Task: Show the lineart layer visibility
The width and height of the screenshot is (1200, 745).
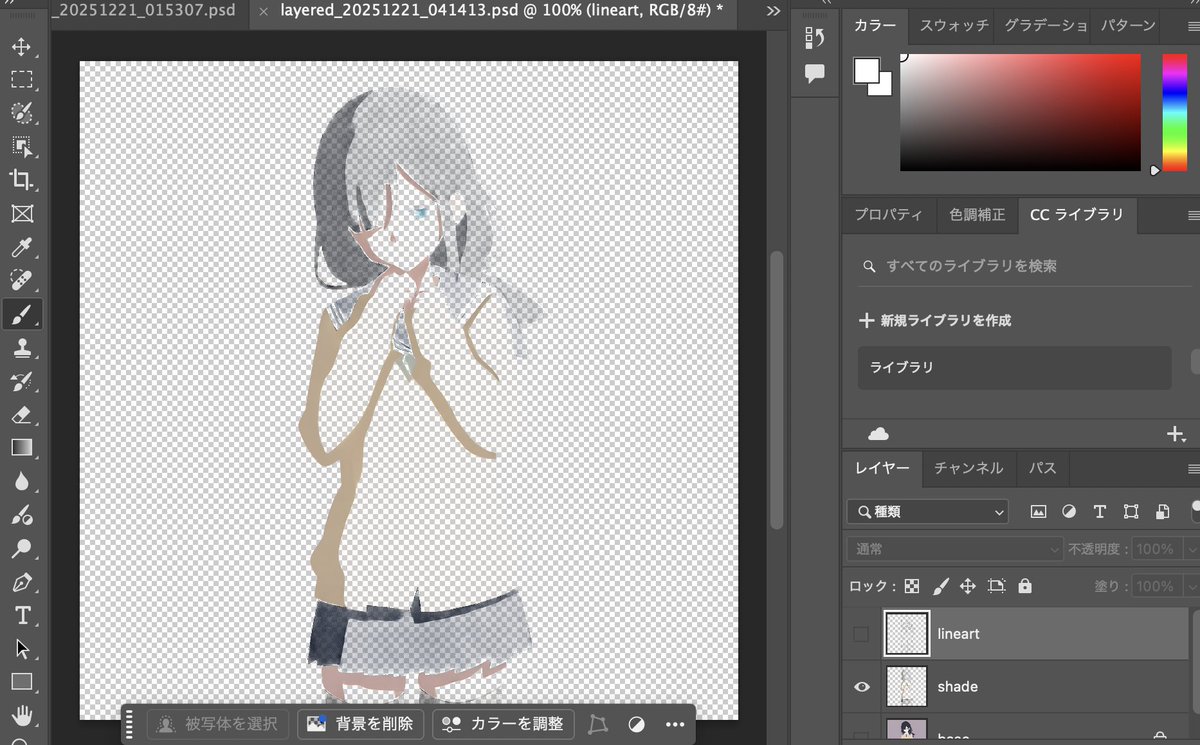Action: coord(861,634)
